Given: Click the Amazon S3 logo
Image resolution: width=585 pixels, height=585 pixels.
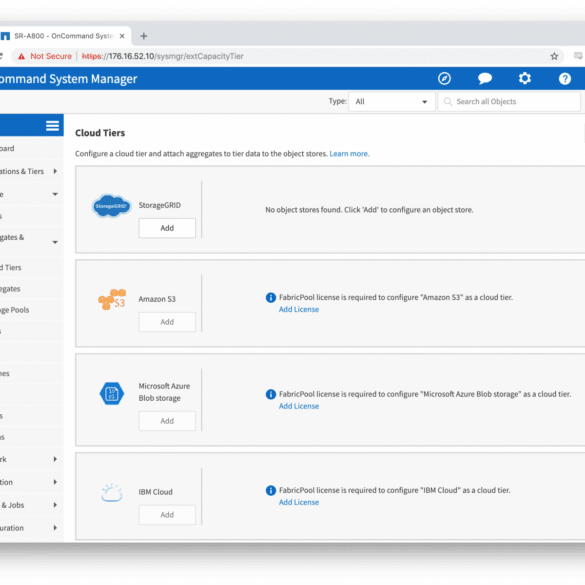Looking at the screenshot, I should coord(112,299).
